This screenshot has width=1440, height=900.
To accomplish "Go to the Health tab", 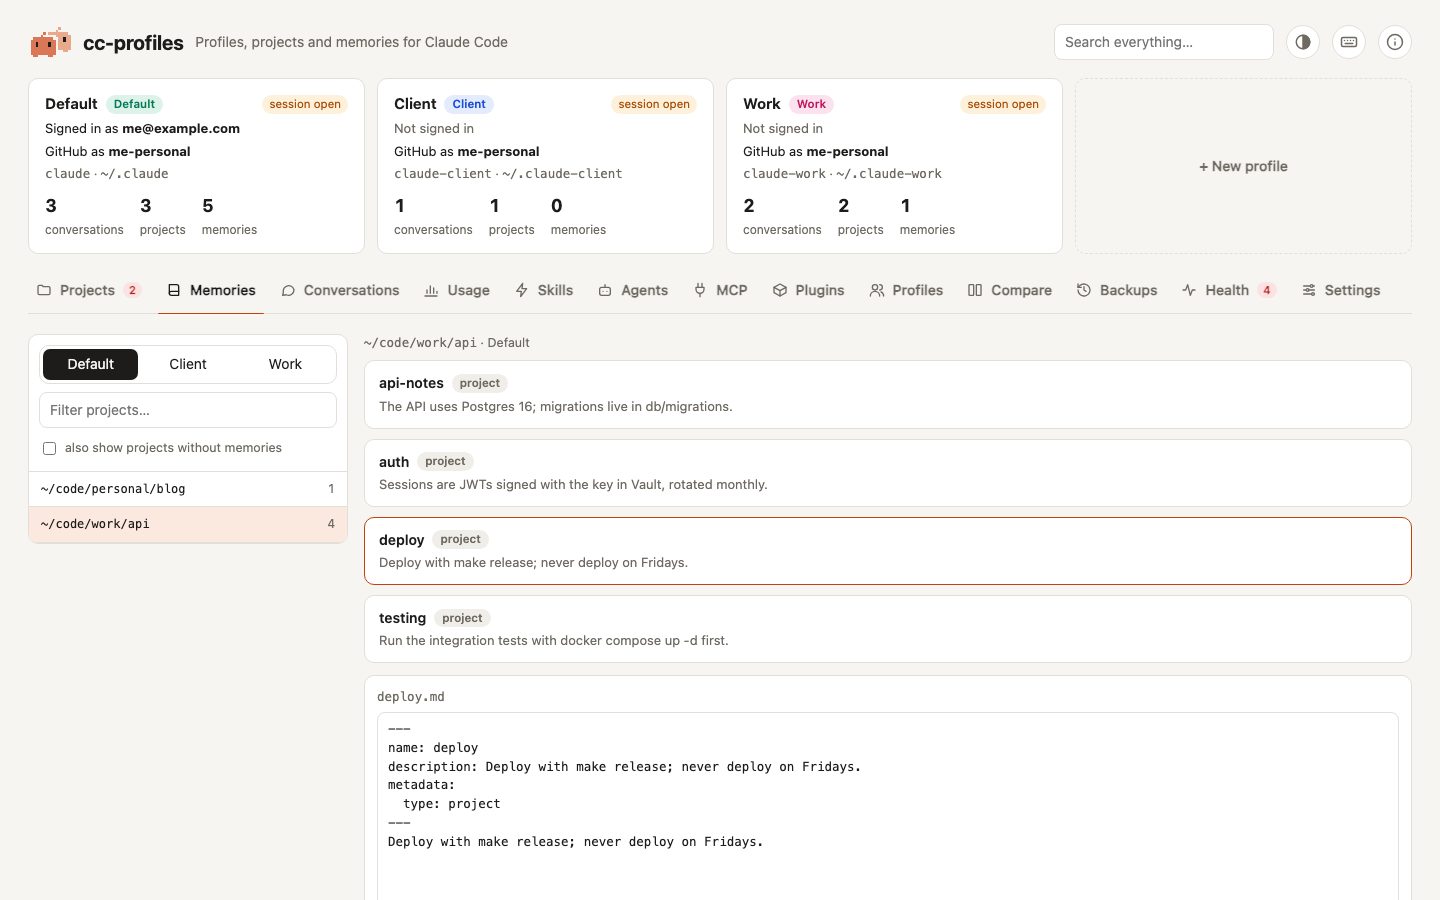I will [x=1228, y=290].
